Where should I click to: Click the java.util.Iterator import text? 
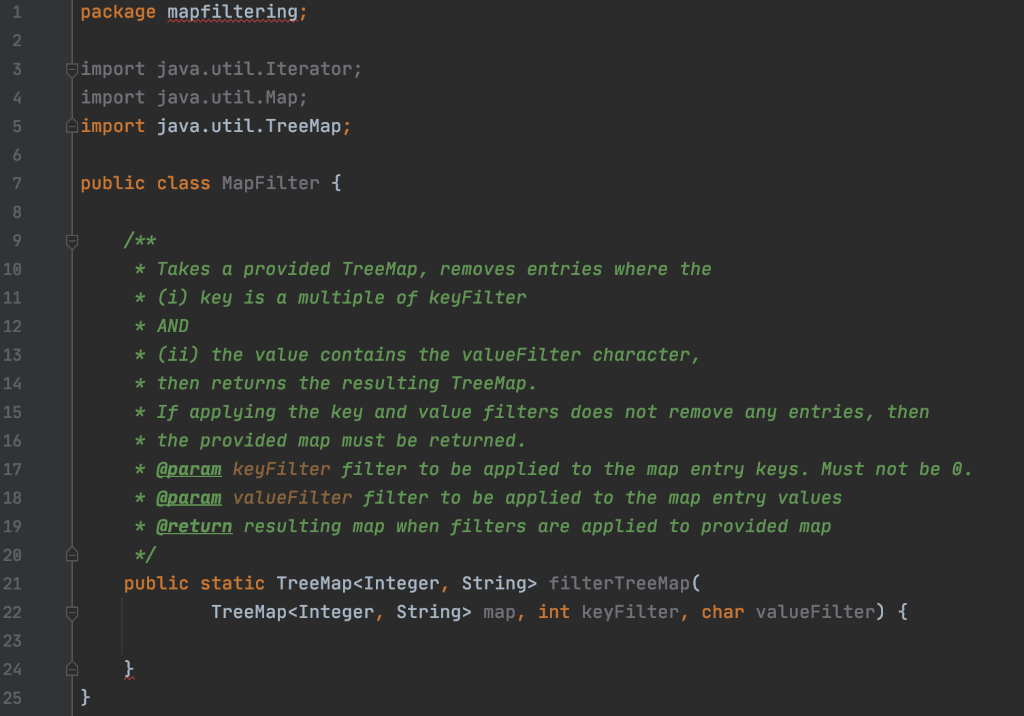click(x=254, y=69)
